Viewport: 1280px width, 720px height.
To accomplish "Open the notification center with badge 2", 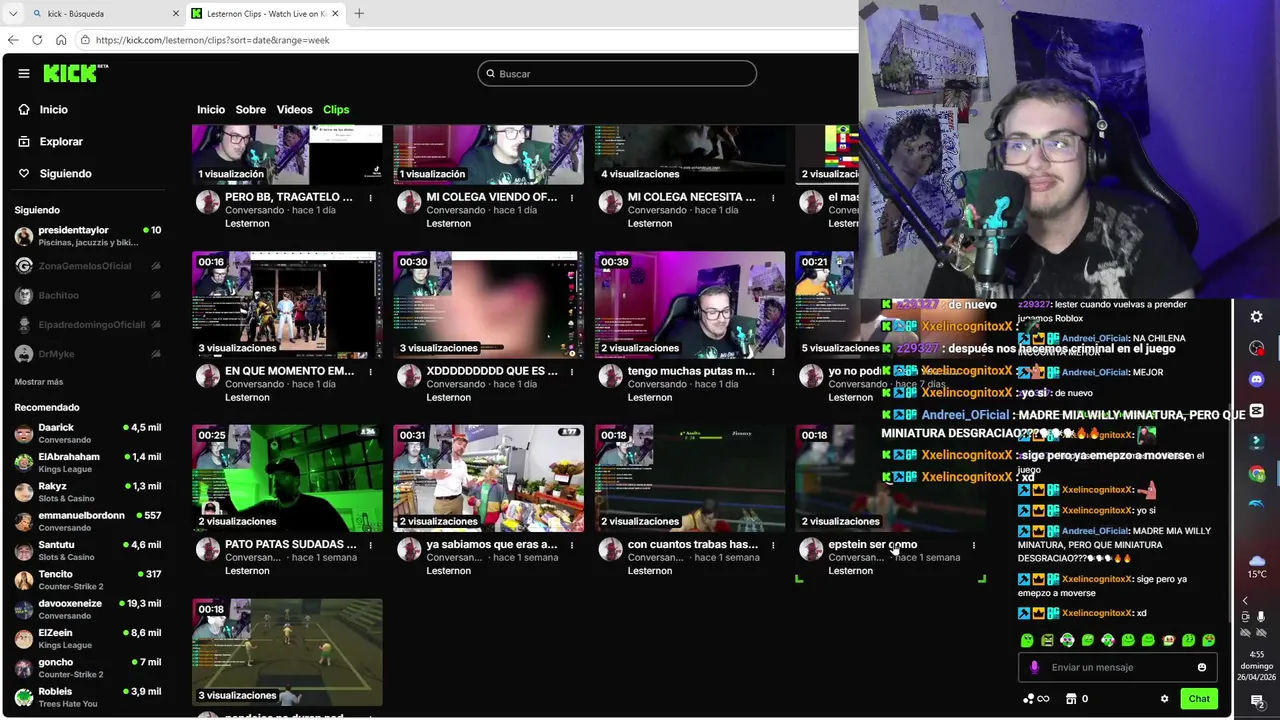I will [1257, 701].
